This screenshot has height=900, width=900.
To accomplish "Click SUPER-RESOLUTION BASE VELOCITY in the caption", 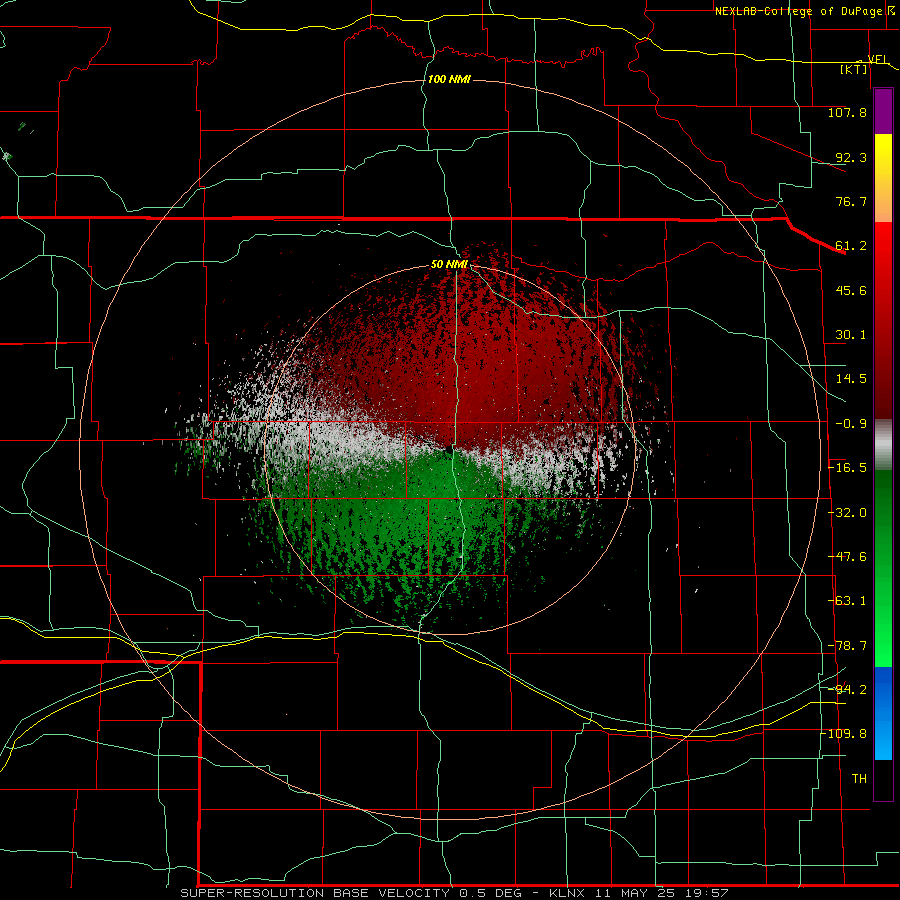I will [x=315, y=893].
